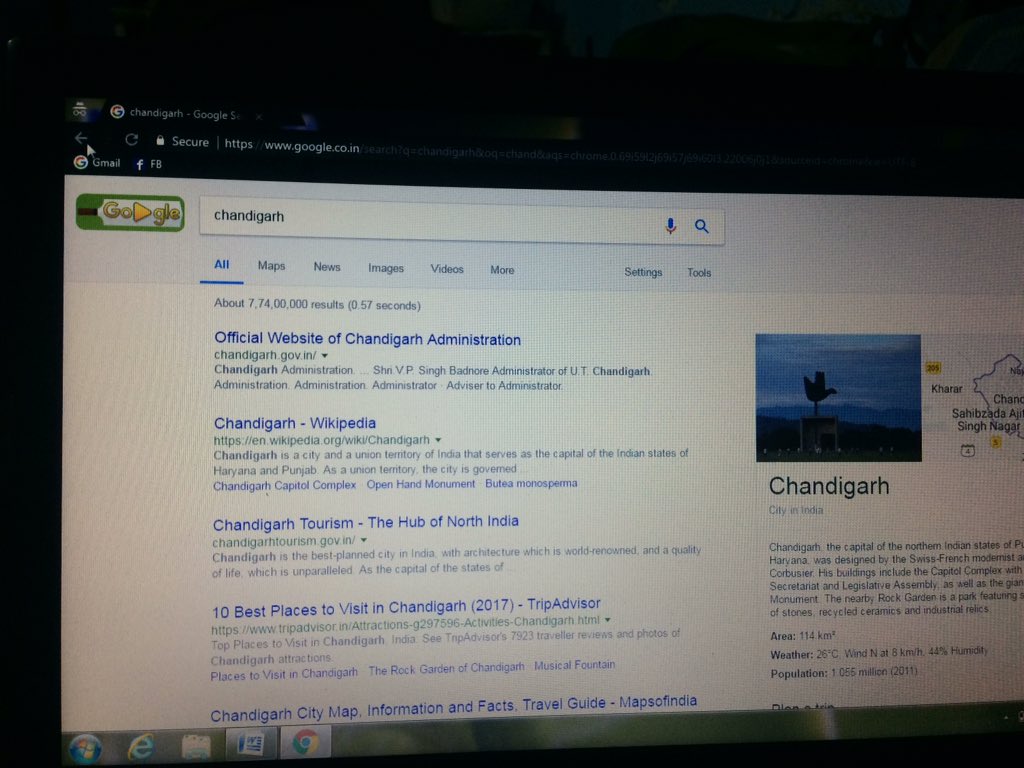1024x768 pixels.
Task: Switch to News results tab
Action: [x=327, y=267]
